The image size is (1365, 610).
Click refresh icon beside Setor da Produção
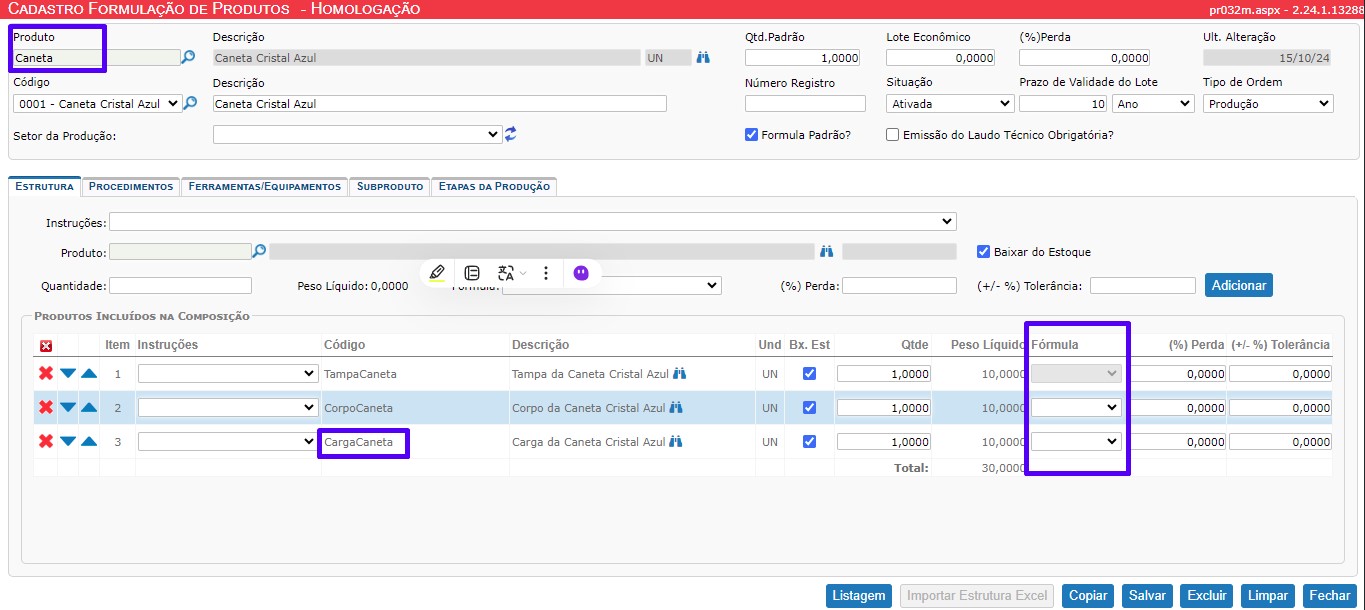(510, 134)
